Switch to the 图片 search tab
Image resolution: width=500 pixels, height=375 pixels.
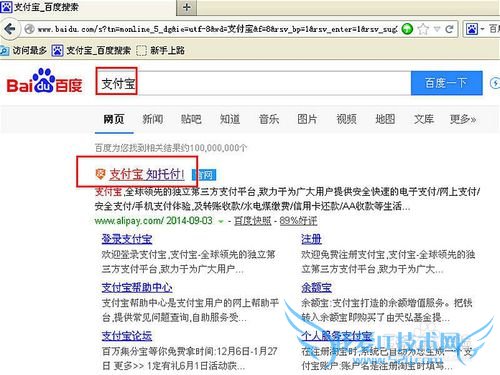tap(307, 119)
